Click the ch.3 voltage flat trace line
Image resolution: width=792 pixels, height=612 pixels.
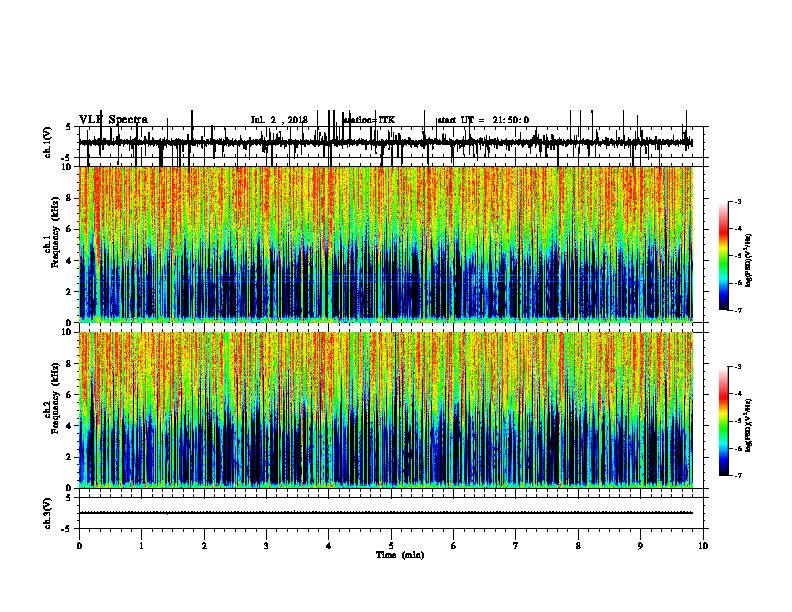point(386,513)
